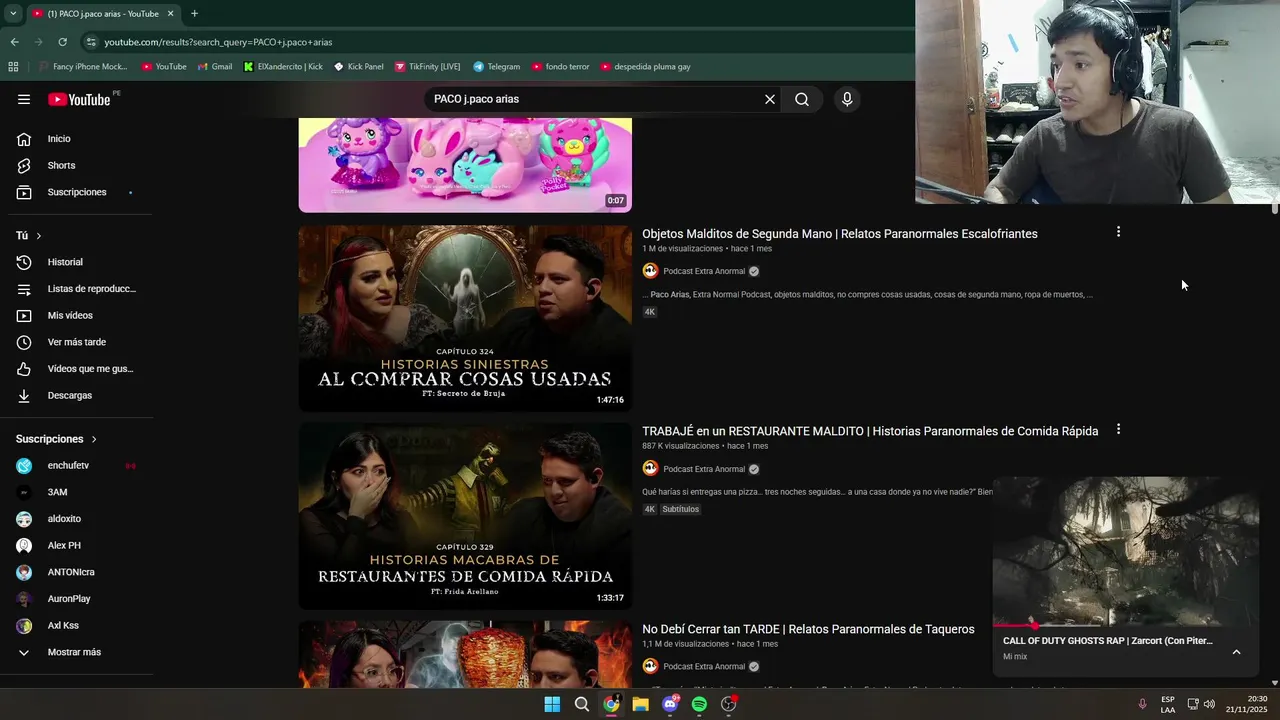Click the magnifier search button

click(x=802, y=99)
